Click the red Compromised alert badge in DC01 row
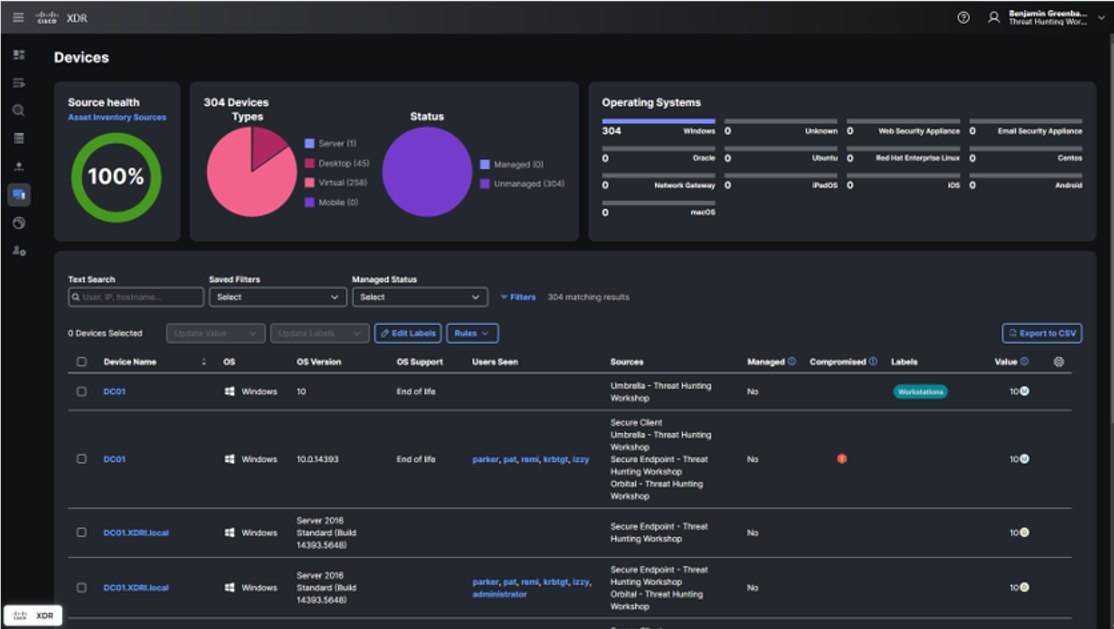1114x629 pixels. (841, 459)
